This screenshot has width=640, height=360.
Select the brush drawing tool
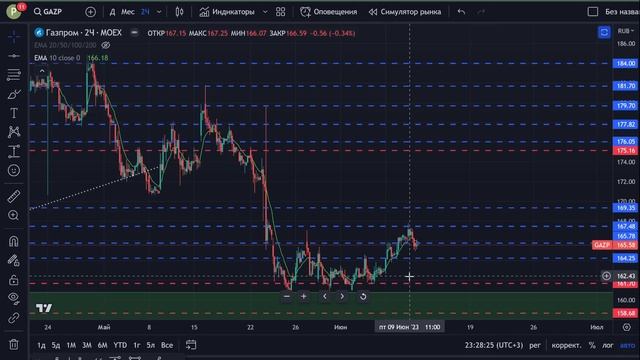click(14, 94)
